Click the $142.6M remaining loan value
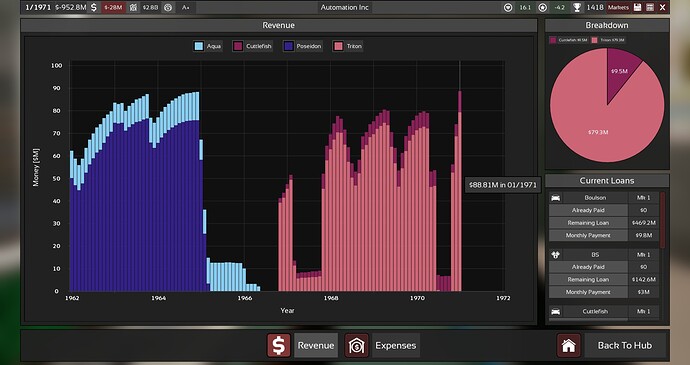The width and height of the screenshot is (690, 365). pos(643,279)
